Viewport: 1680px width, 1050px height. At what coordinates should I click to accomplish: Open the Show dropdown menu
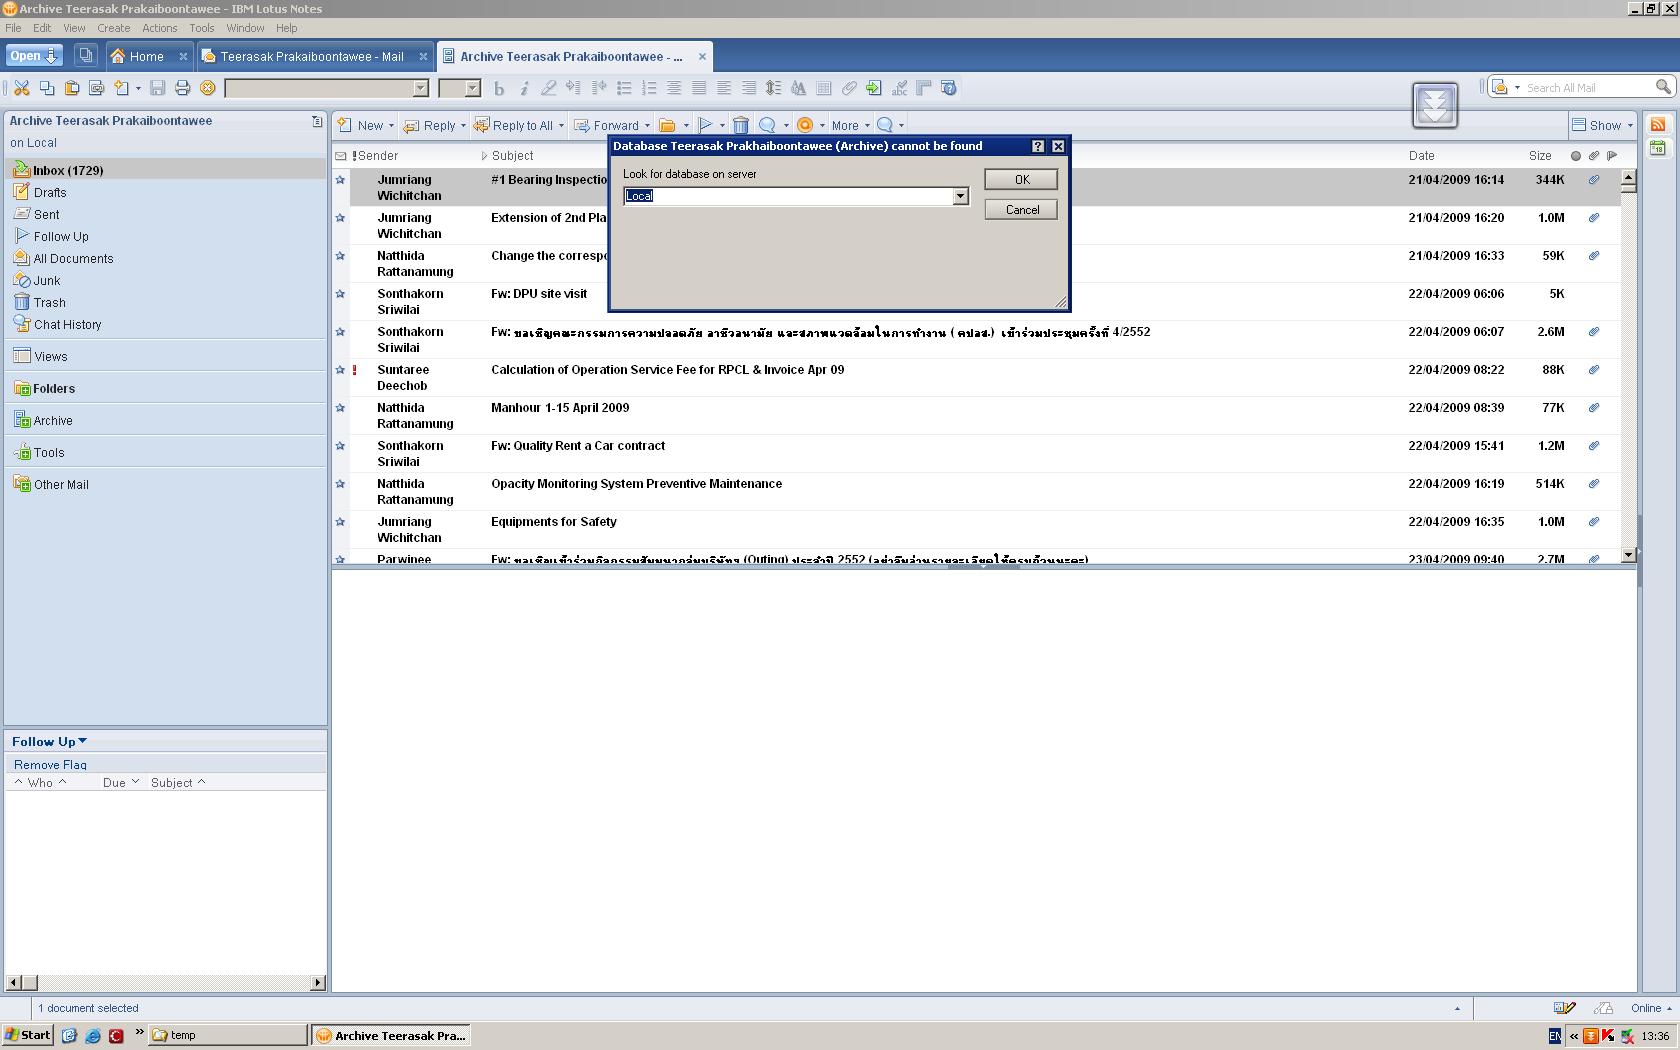pyautogui.click(x=1602, y=125)
